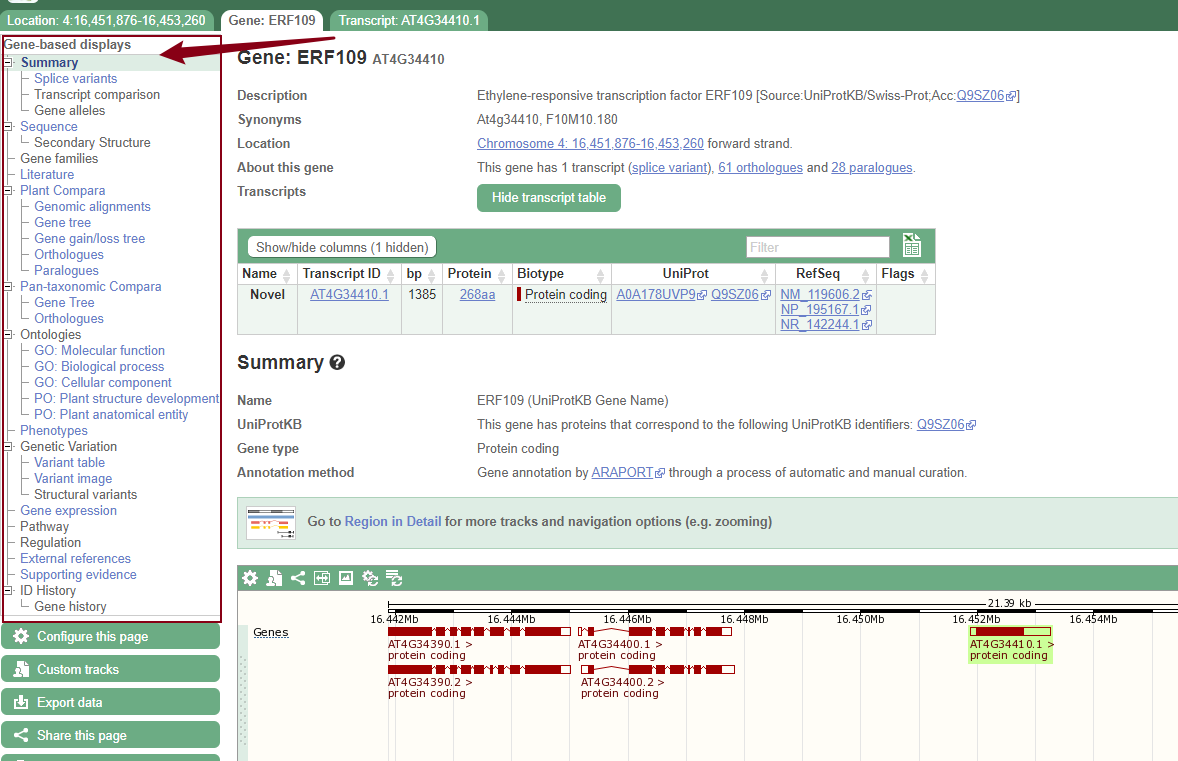Sort table by Protein column arrows
Image resolution: width=1178 pixels, height=761 pixels.
(x=501, y=275)
